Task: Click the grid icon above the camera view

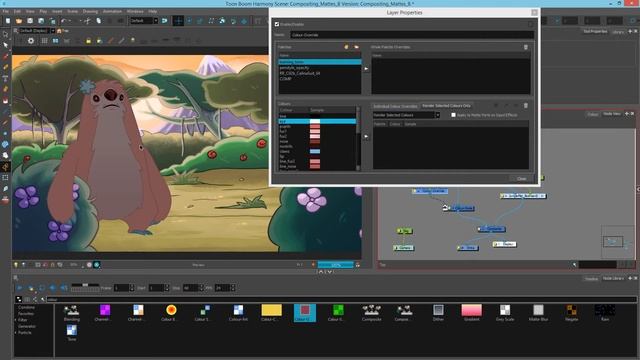Action: click(44, 41)
